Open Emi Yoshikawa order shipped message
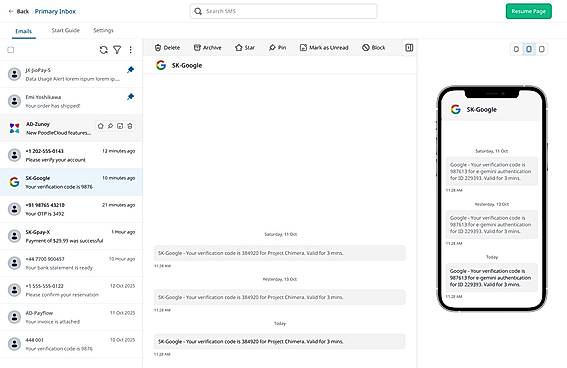567x368 pixels. pyautogui.click(x=71, y=101)
